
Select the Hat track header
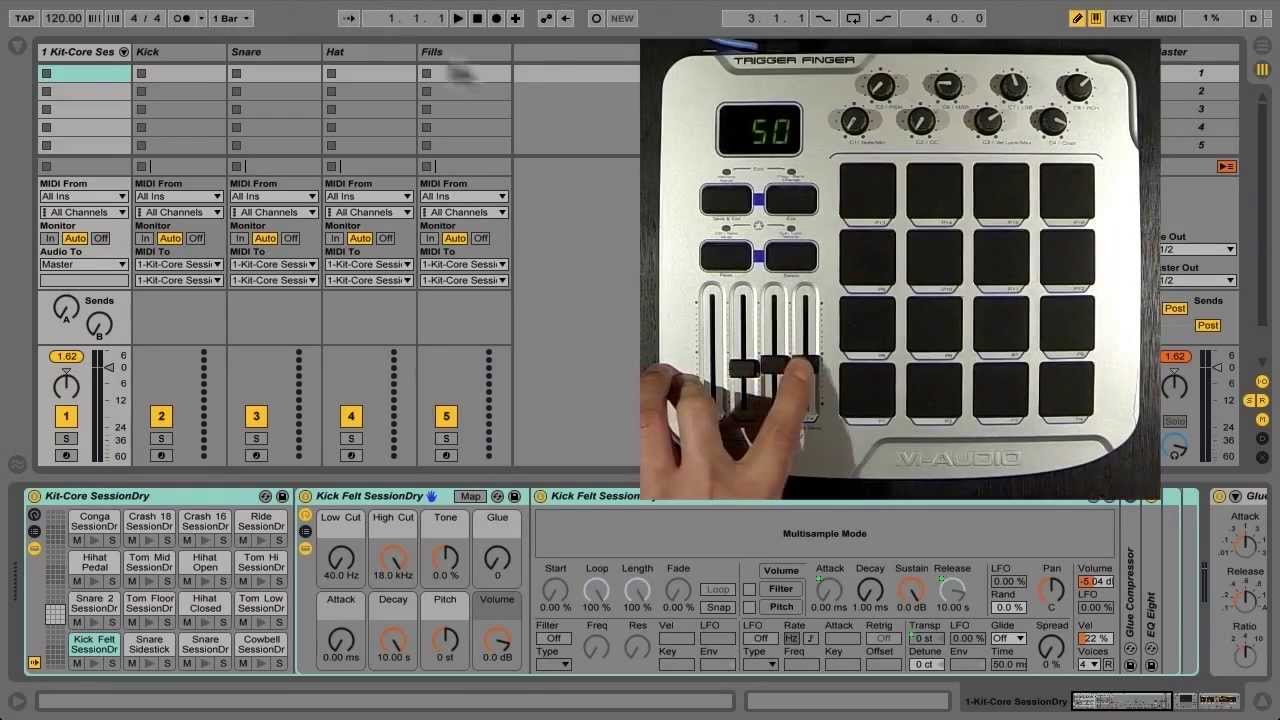click(370, 52)
